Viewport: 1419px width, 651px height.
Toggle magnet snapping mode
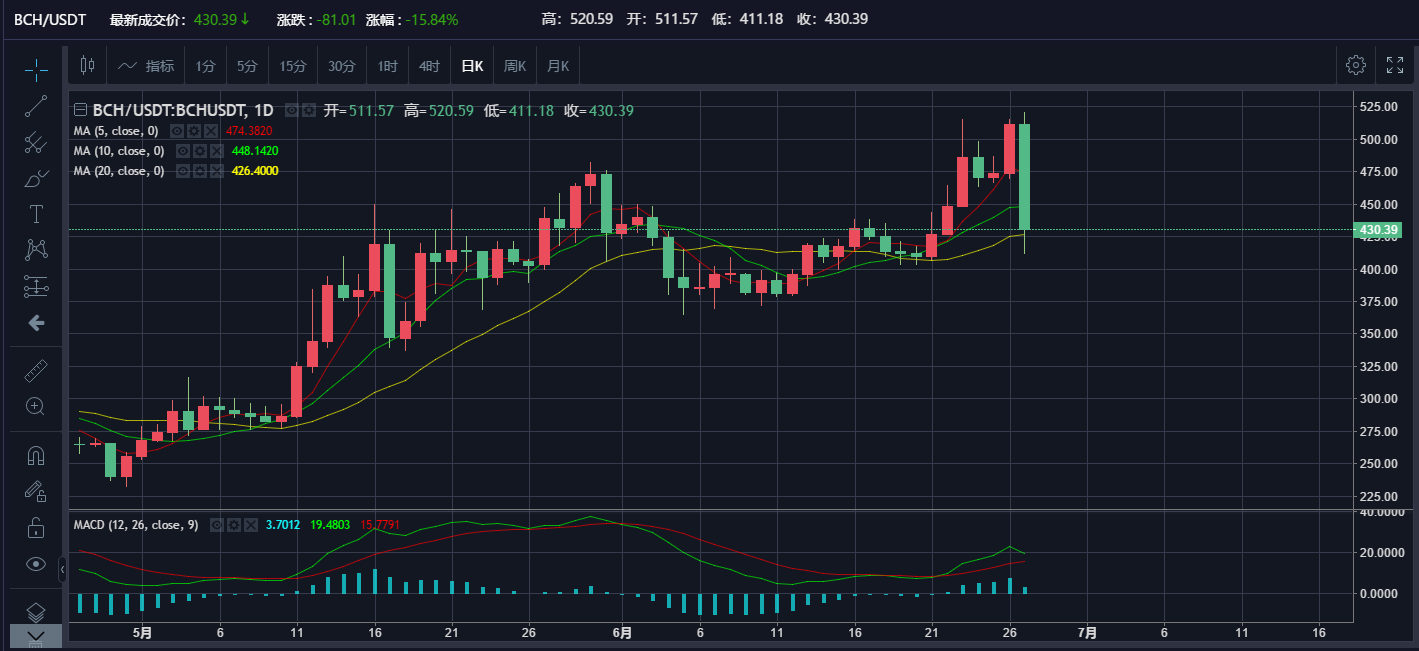[x=36, y=456]
